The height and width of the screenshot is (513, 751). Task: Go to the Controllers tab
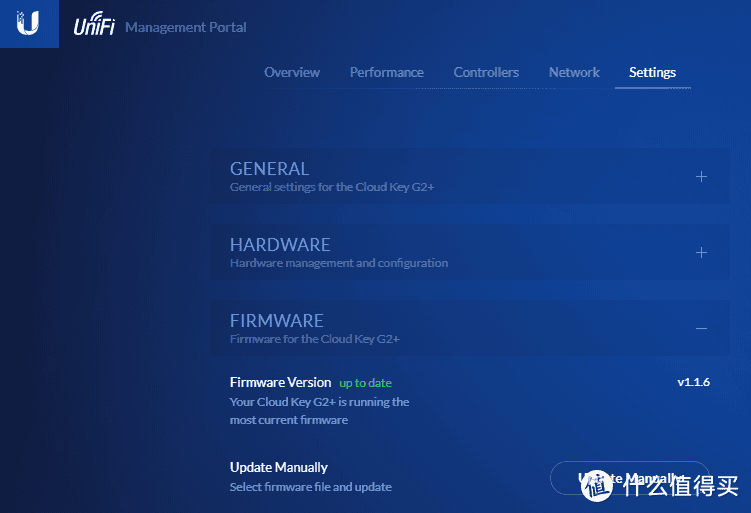click(x=486, y=72)
